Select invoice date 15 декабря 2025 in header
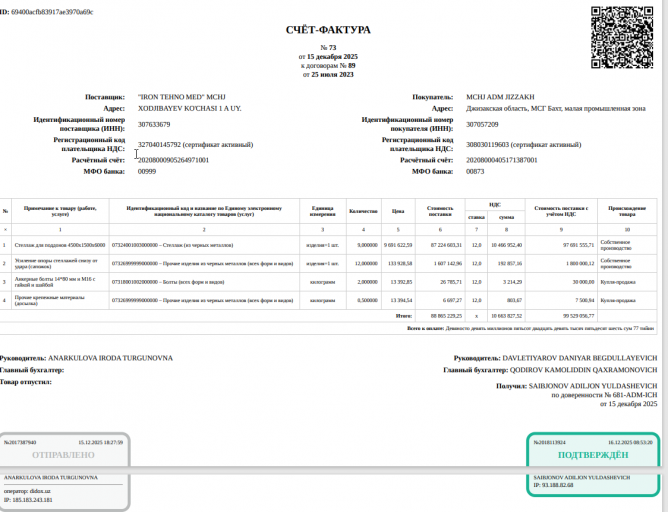 pyautogui.click(x=332, y=57)
